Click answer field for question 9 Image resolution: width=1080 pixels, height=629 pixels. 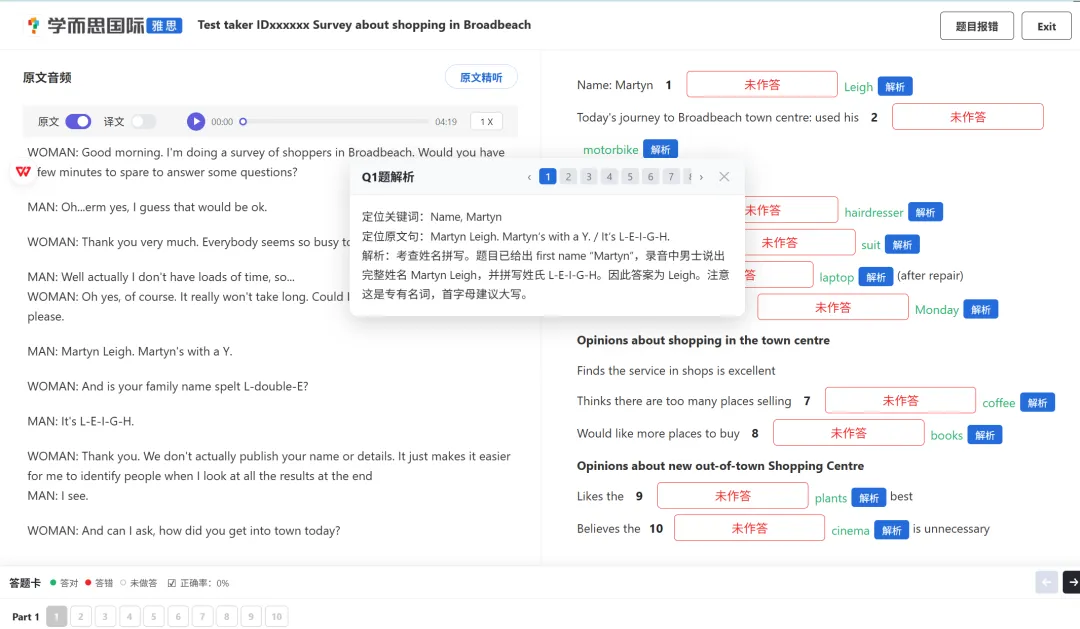[x=732, y=496]
